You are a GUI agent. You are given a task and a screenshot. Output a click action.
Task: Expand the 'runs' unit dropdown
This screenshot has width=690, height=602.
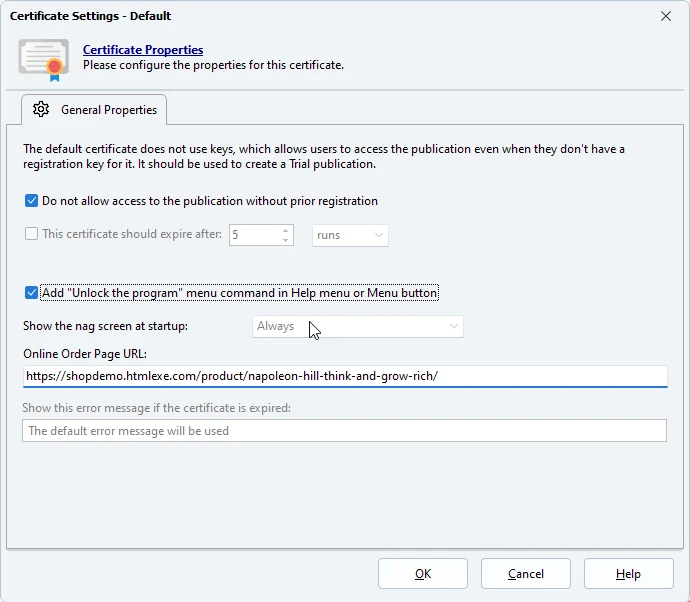[x=350, y=235]
